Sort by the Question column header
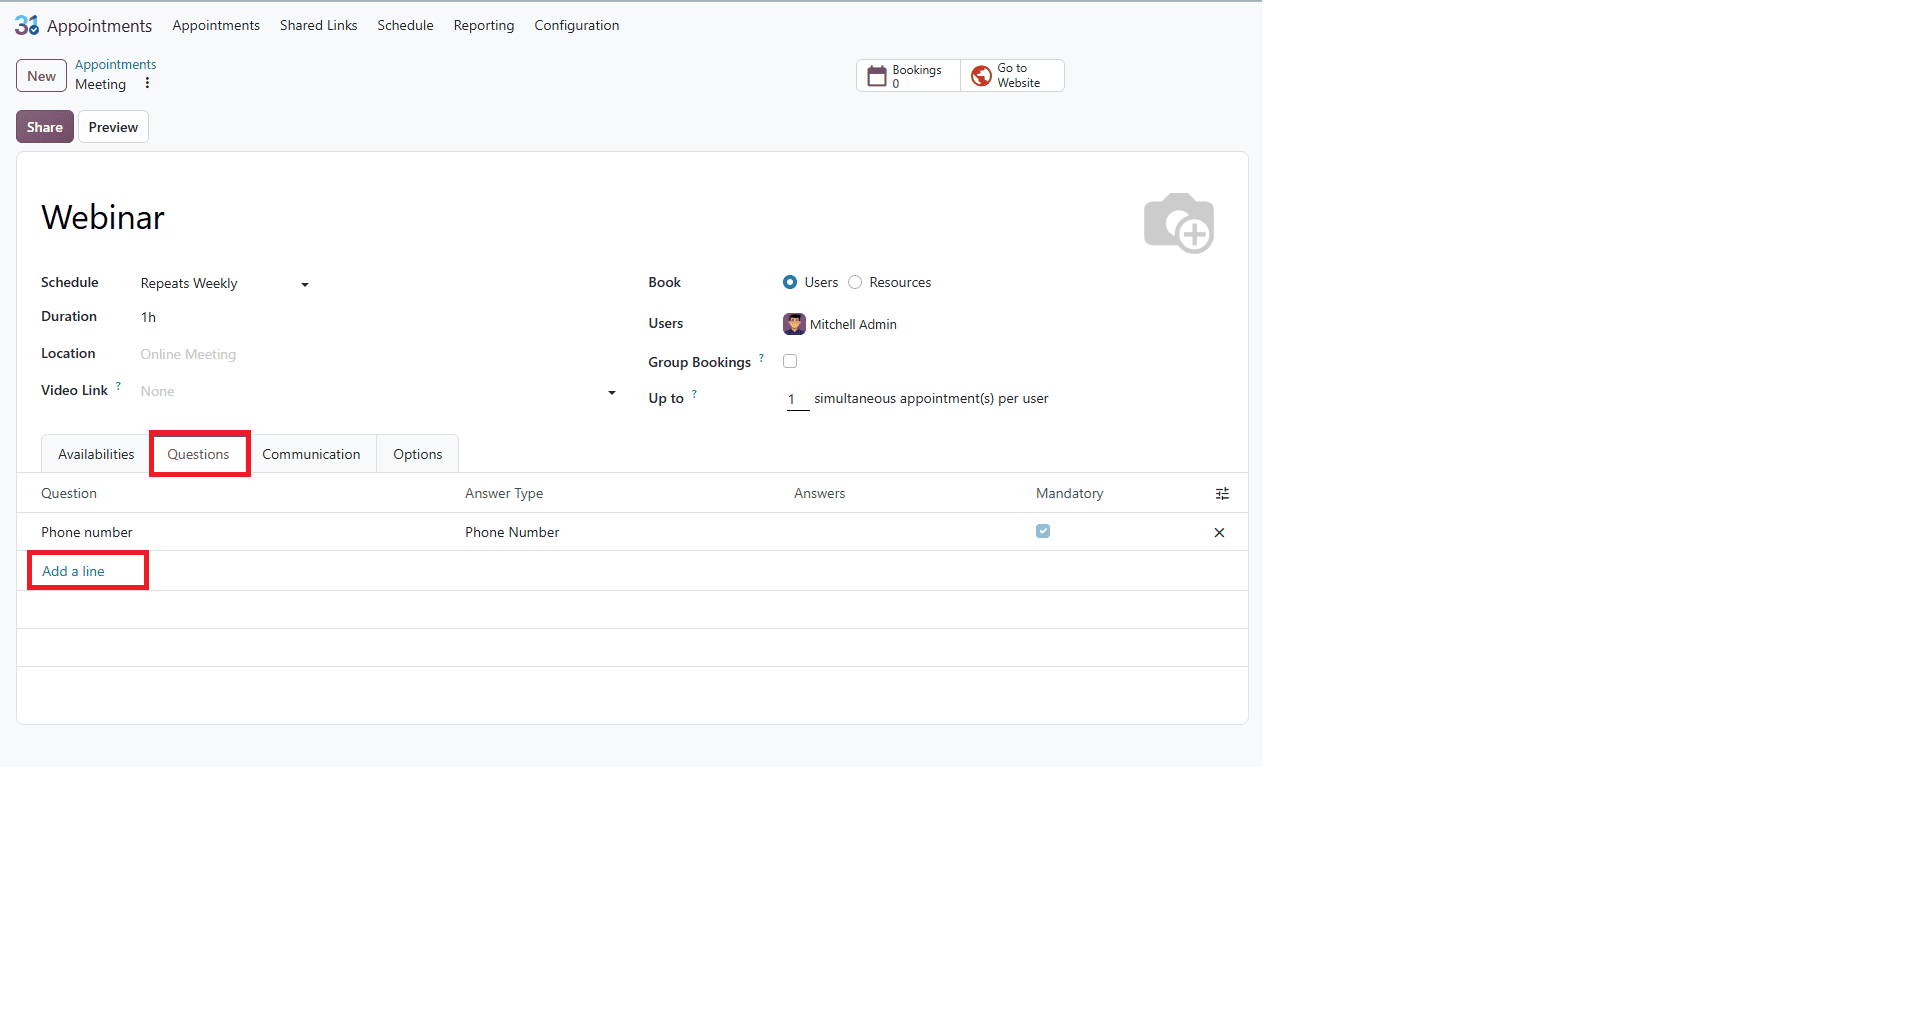Viewport: 1920px width, 1032px height. pyautogui.click(x=69, y=493)
